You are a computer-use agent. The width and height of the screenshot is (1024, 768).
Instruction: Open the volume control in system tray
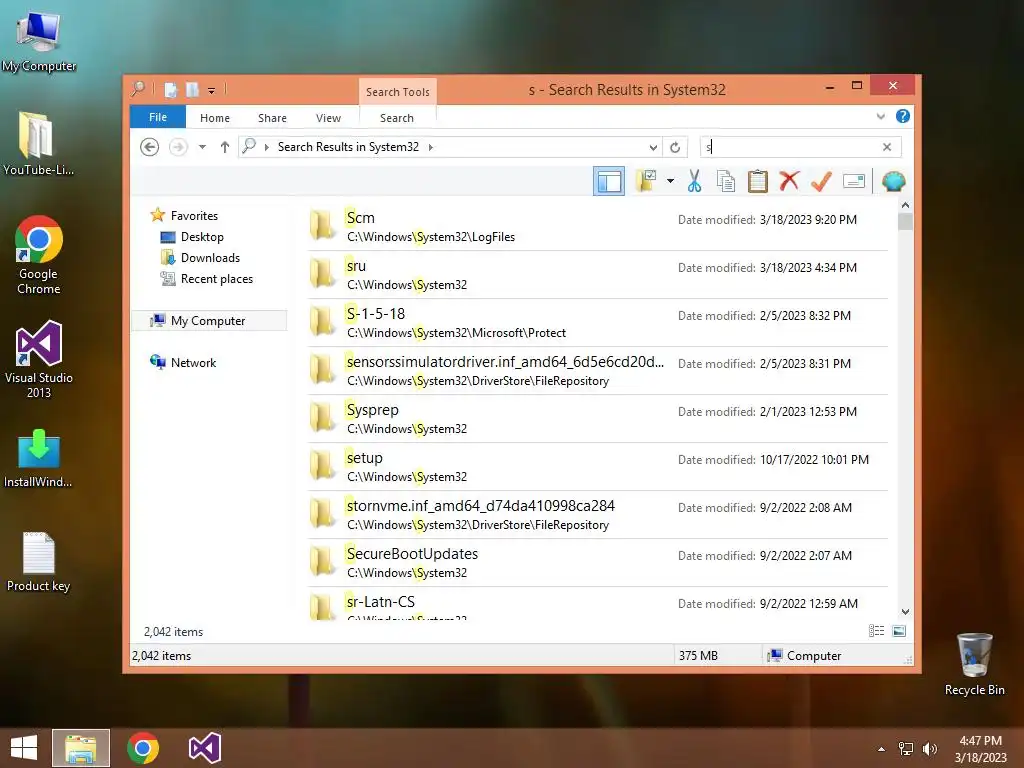[x=929, y=749]
